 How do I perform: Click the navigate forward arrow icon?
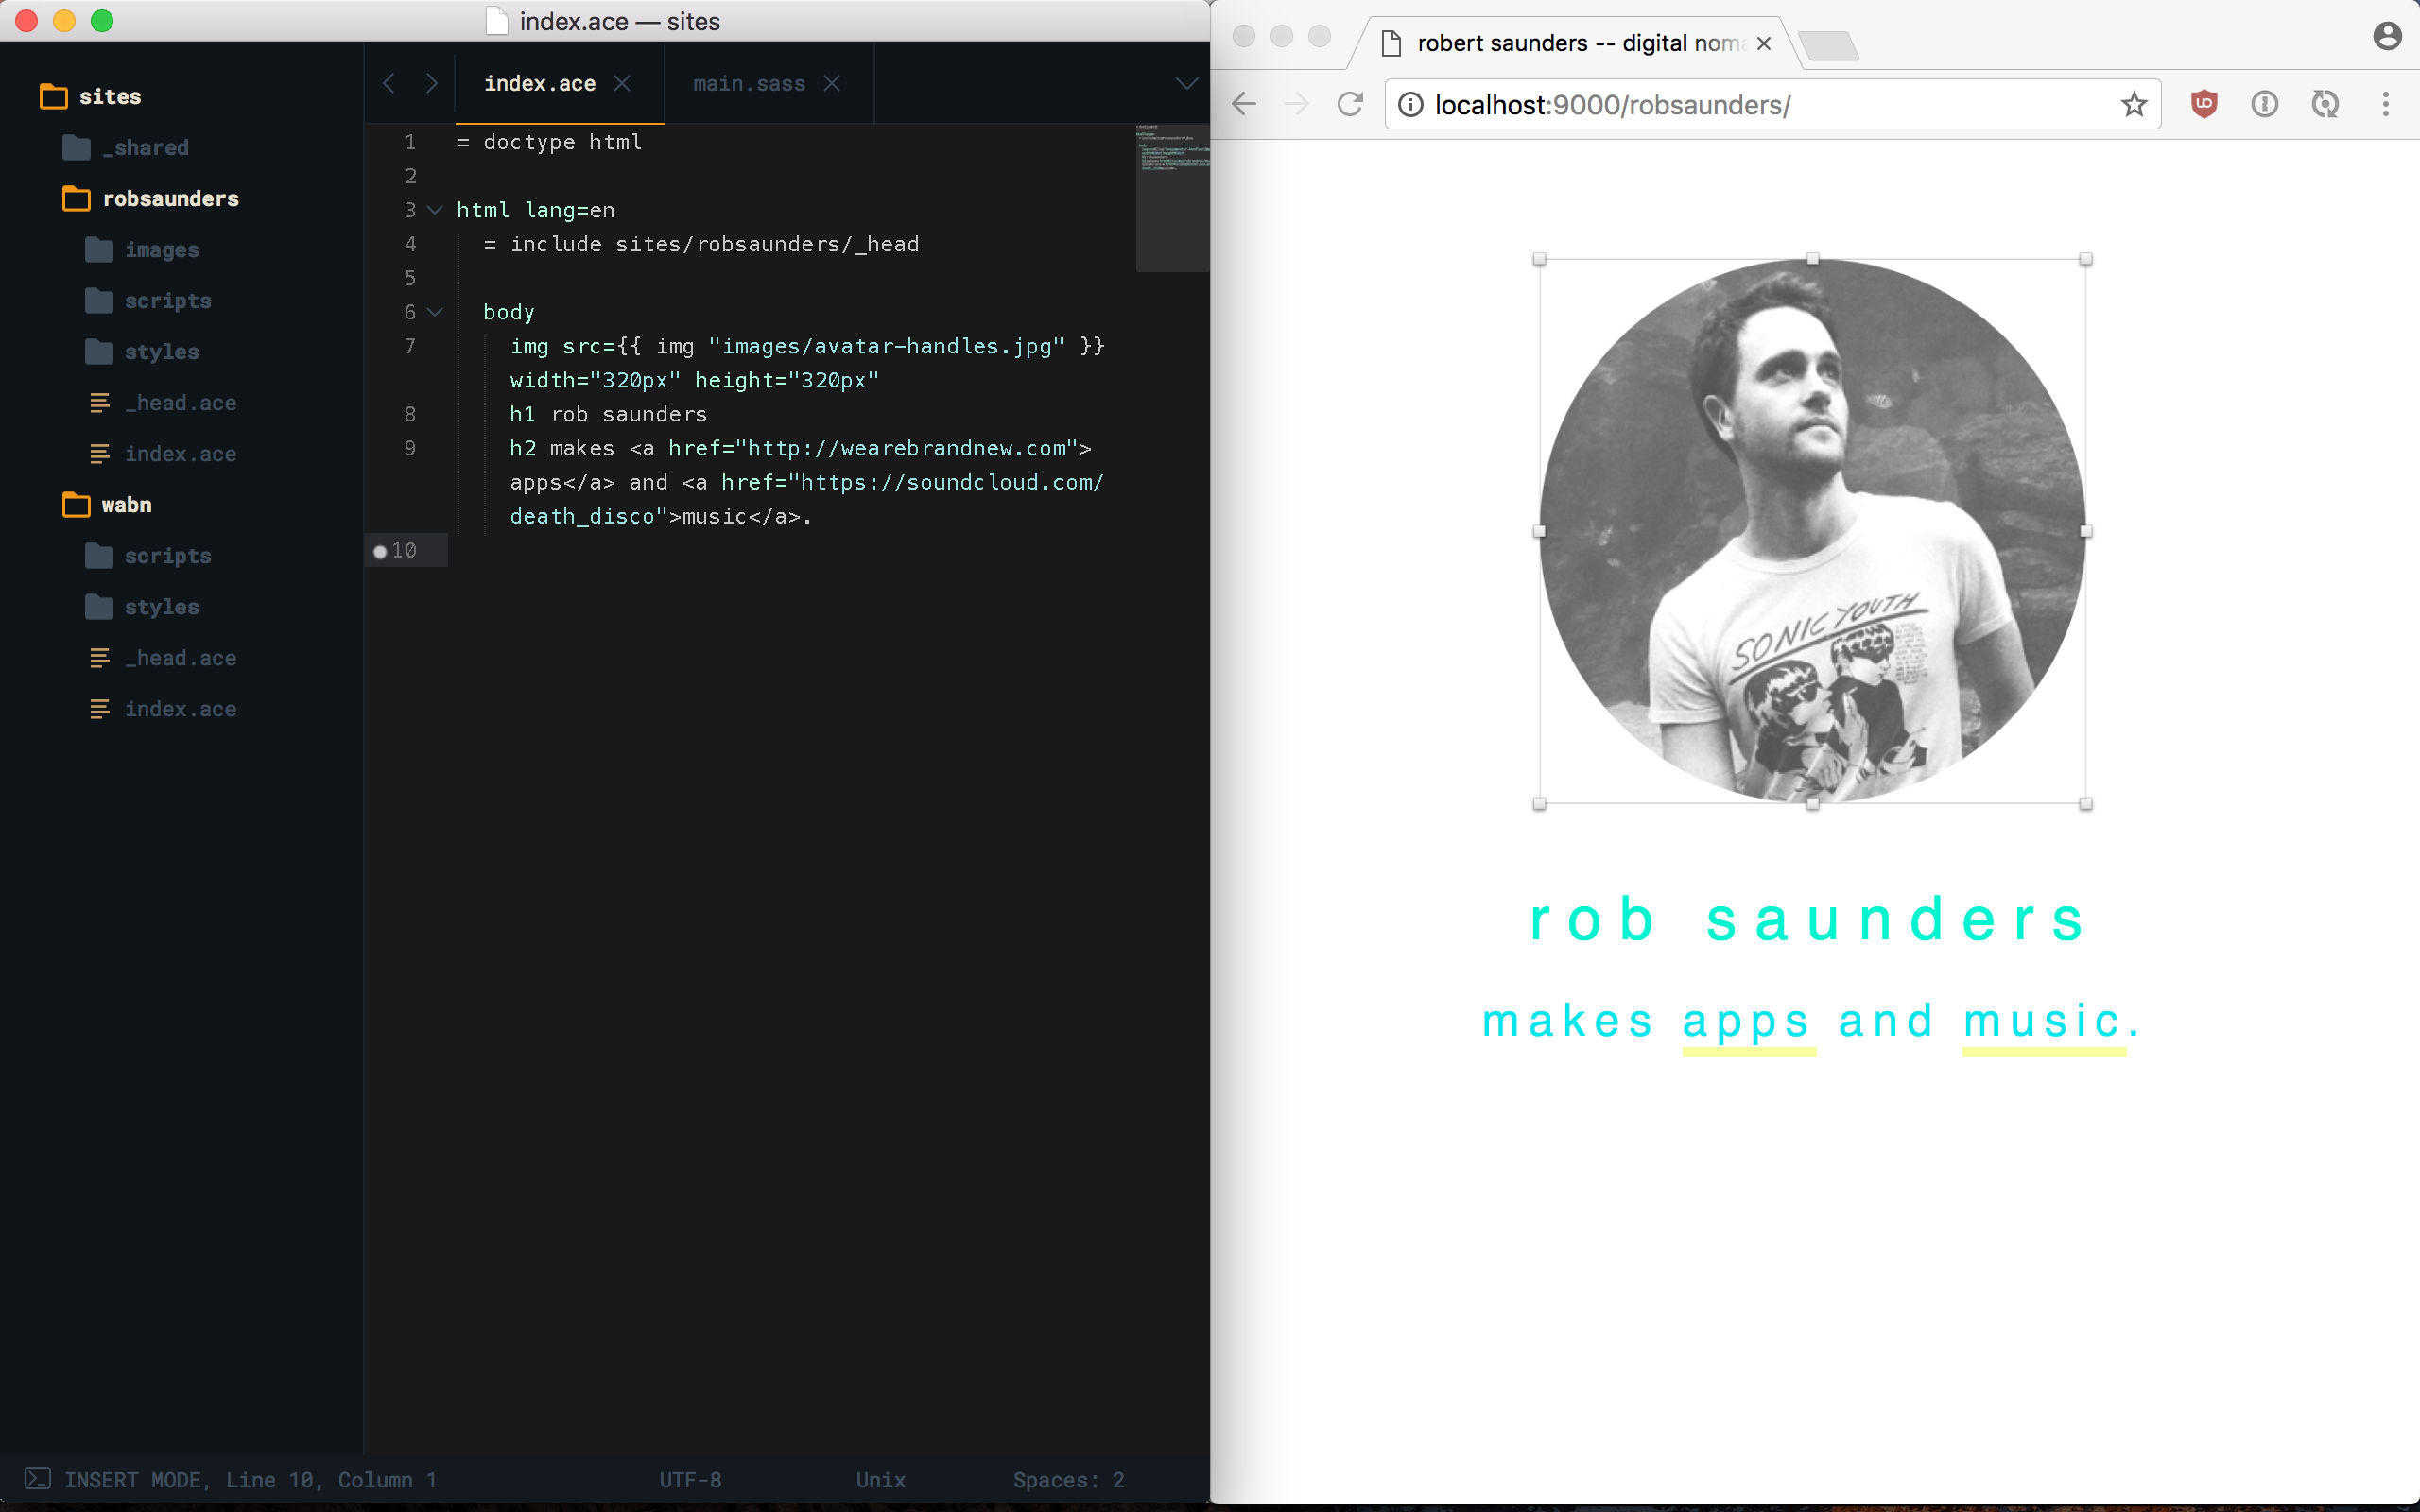[1296, 105]
